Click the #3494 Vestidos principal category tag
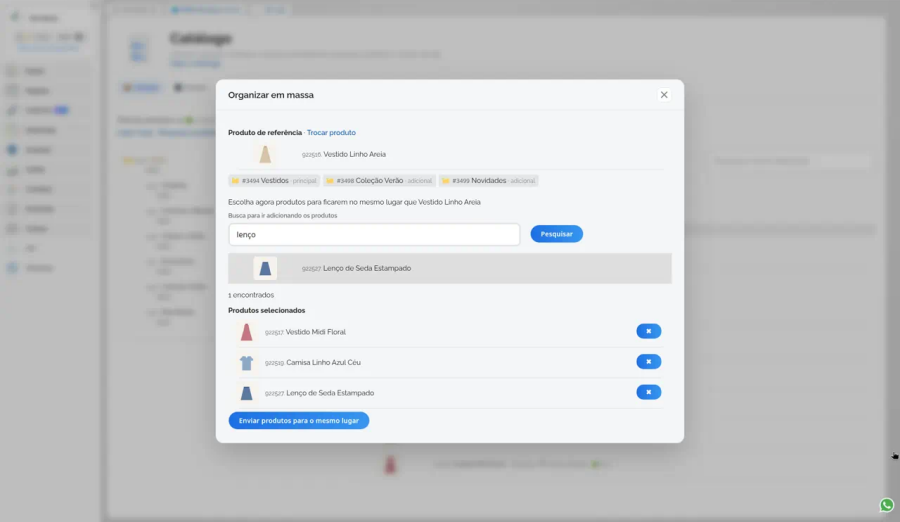The image size is (900, 522). coord(274,180)
